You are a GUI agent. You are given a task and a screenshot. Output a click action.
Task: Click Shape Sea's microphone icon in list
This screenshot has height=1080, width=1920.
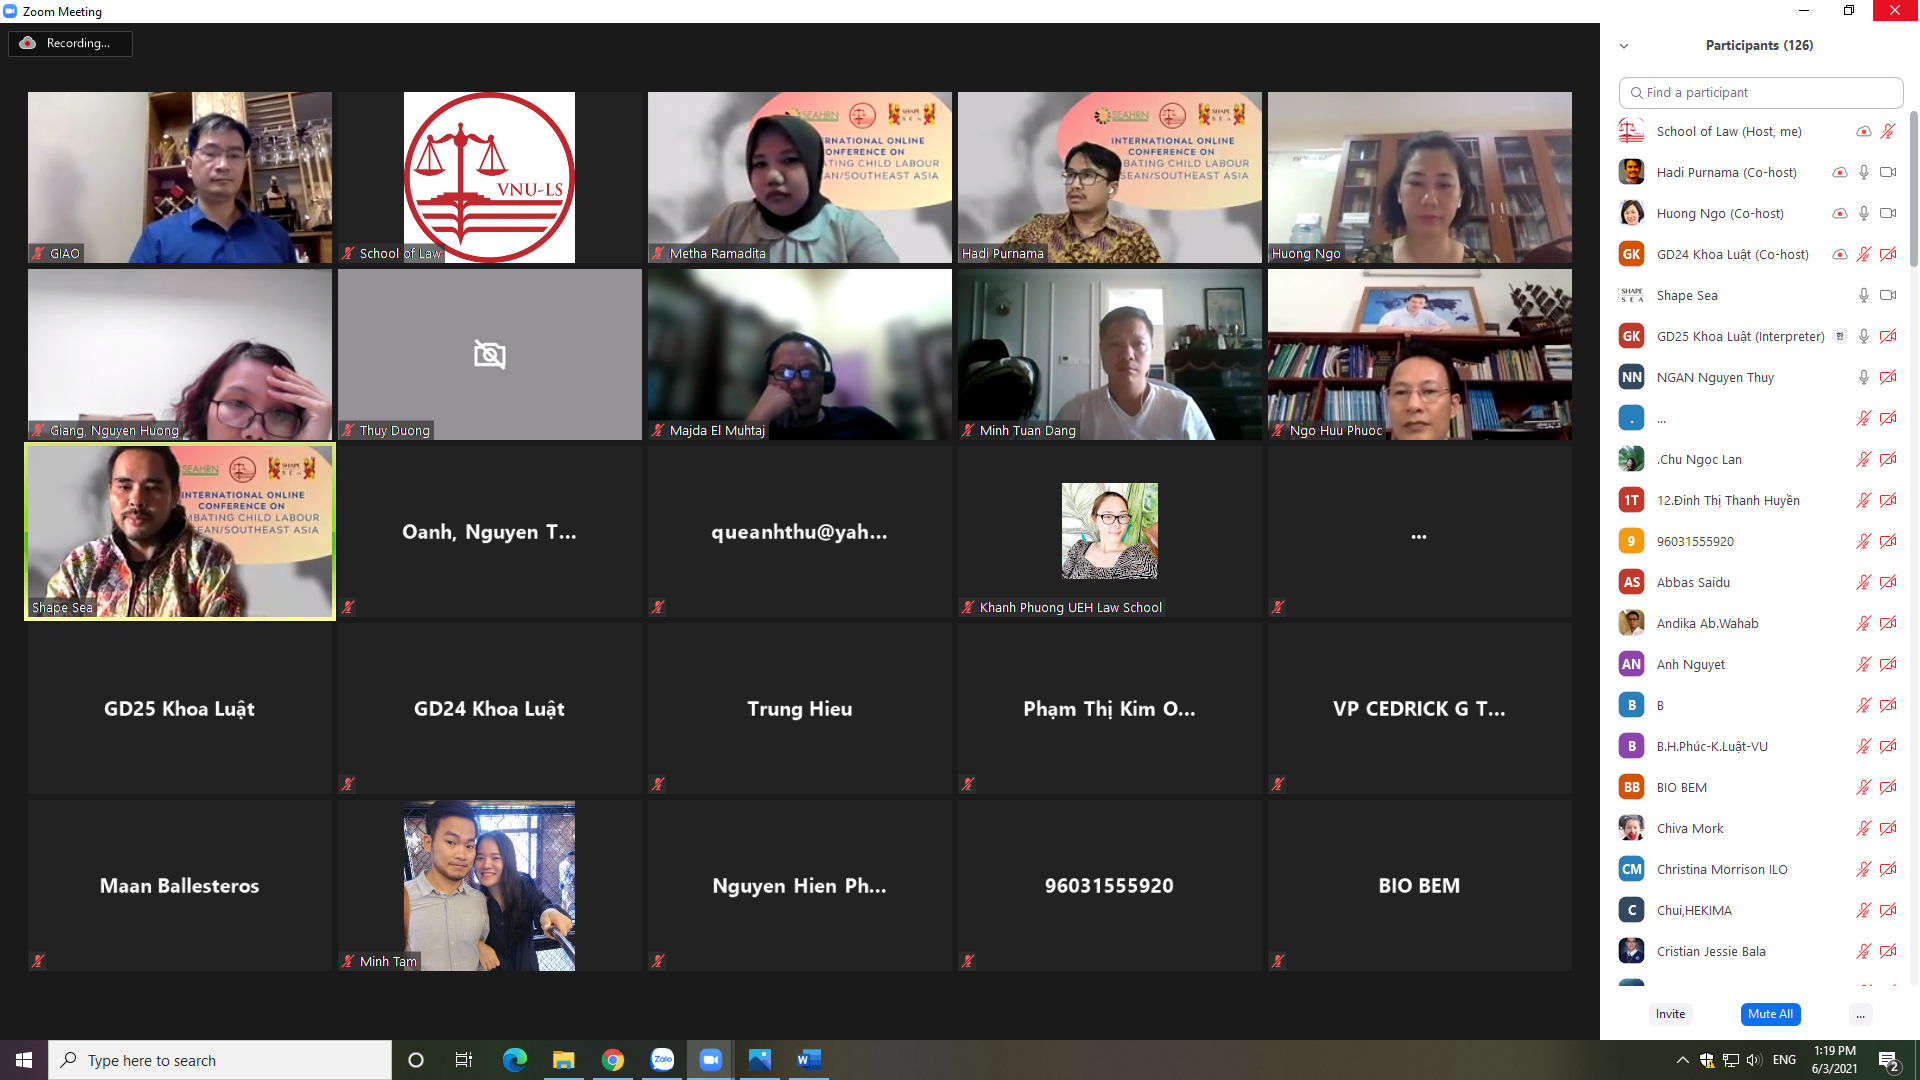[1864, 295]
